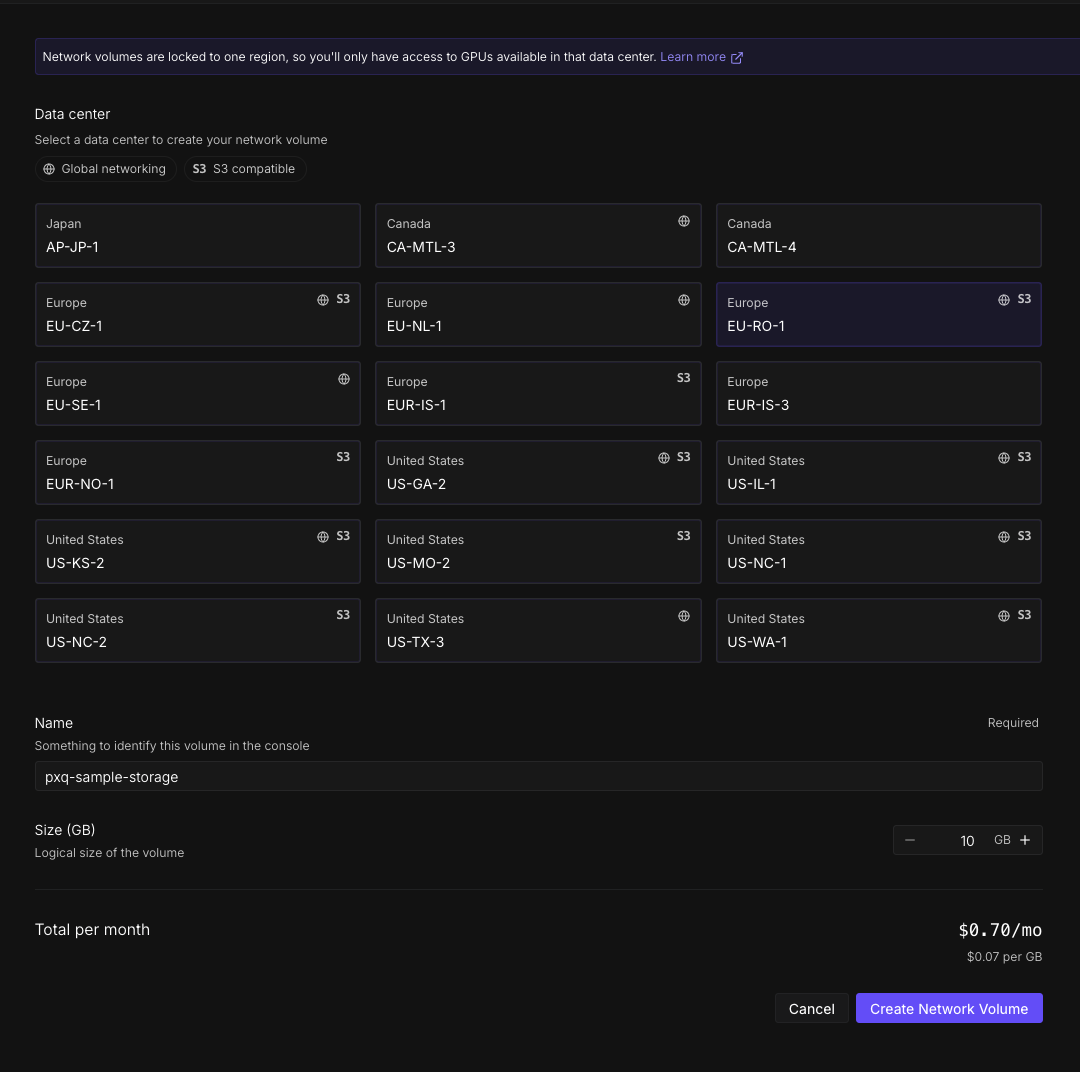Select EUR-IS-1 data center card

[x=538, y=393]
